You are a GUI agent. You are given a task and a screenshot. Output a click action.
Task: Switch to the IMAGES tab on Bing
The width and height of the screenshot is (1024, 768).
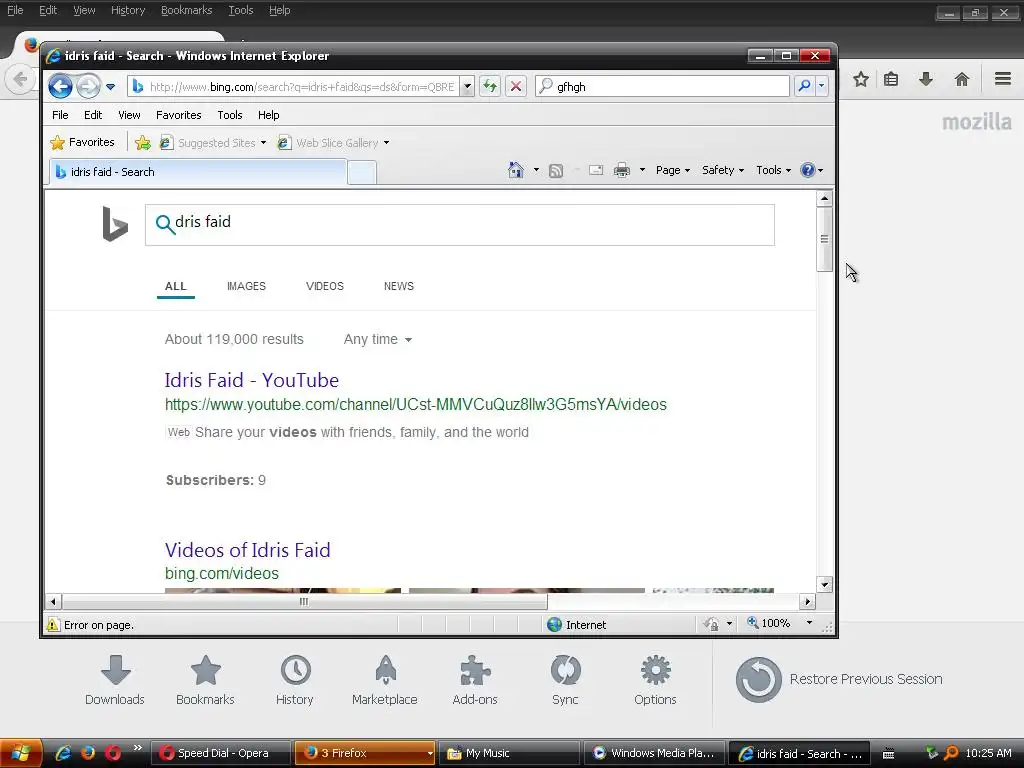[x=246, y=286]
